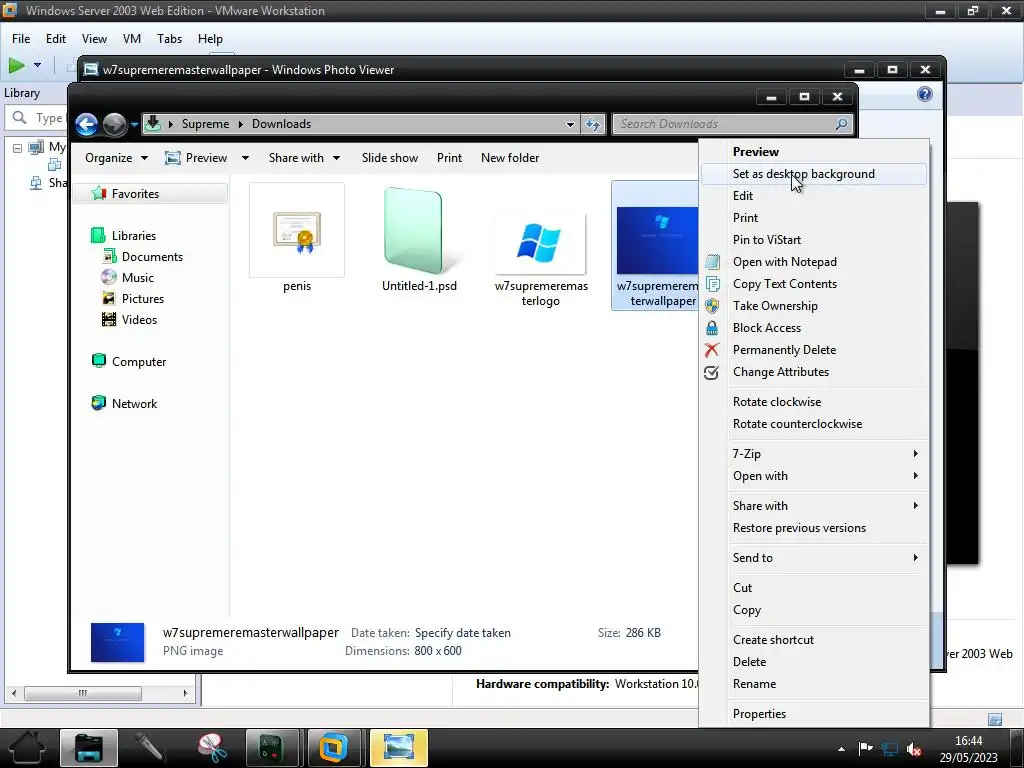Choose Change Attributes in context menu

coord(814,372)
